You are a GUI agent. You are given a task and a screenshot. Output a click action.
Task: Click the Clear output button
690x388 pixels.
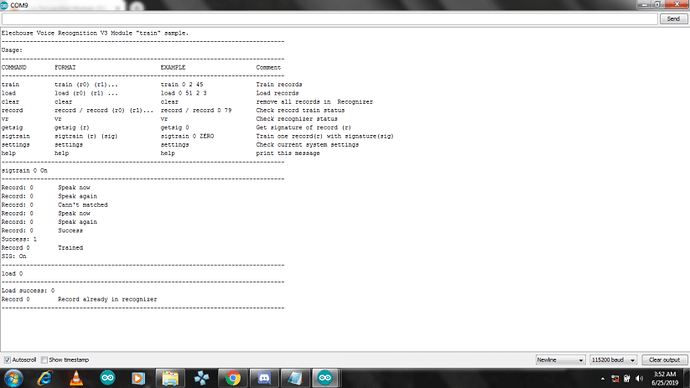(x=664, y=360)
